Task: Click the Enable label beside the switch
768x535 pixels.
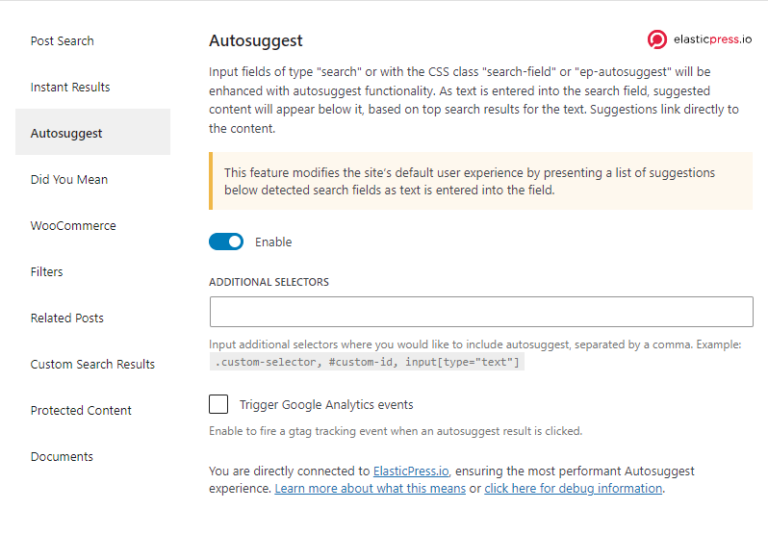Action: pos(273,242)
